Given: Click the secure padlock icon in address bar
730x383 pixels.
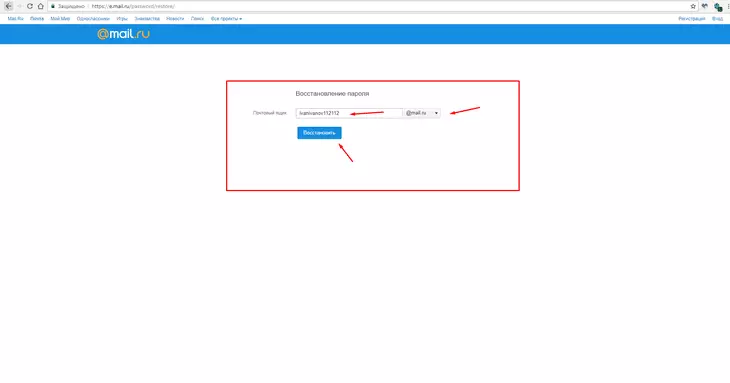Looking at the screenshot, I should [x=53, y=6].
